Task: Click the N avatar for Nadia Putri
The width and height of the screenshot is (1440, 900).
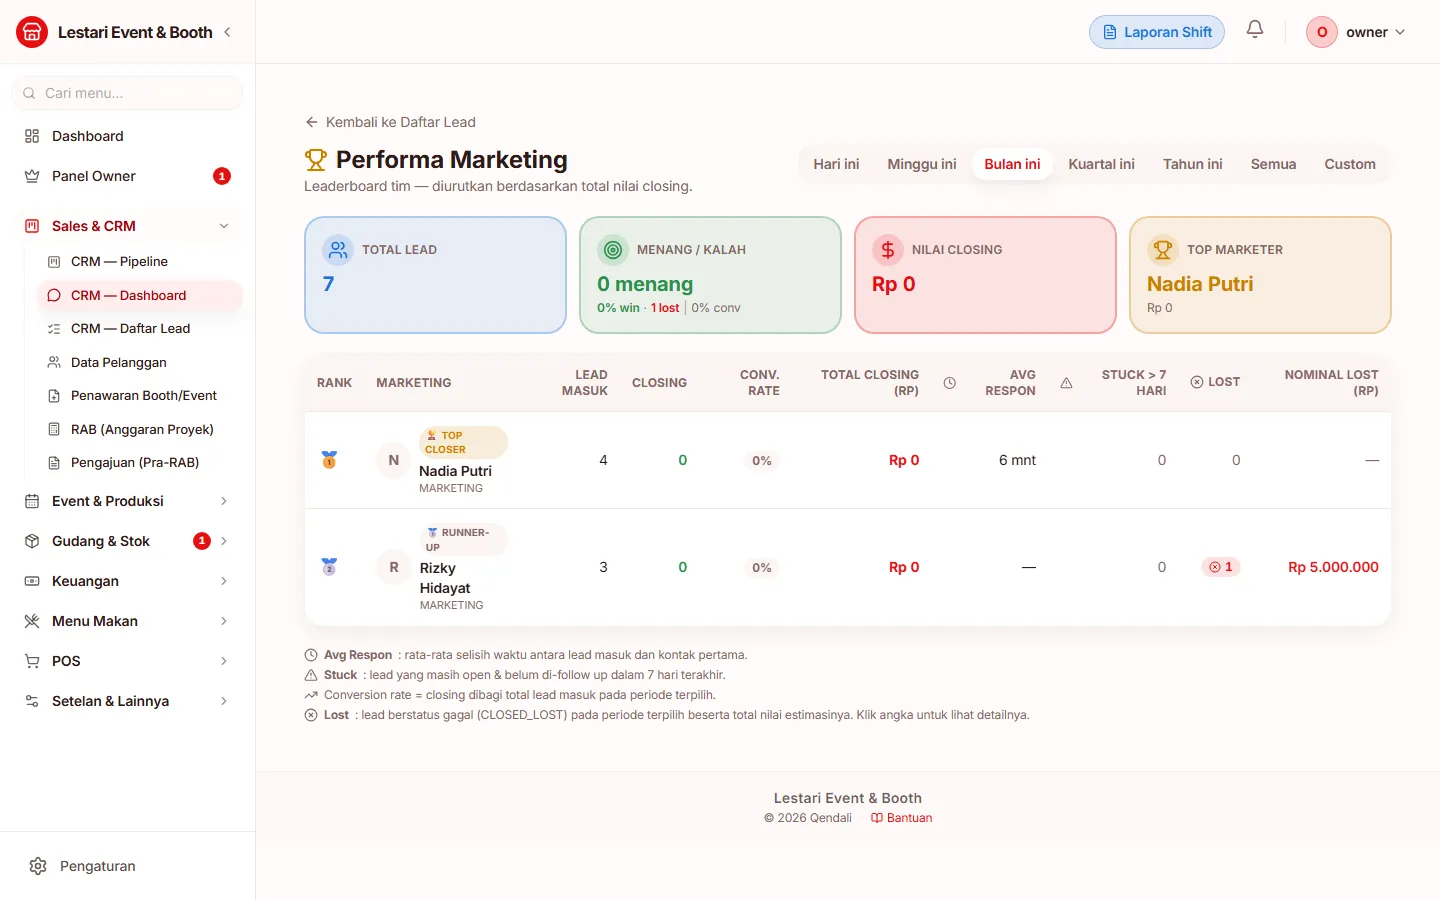Action: click(x=394, y=460)
